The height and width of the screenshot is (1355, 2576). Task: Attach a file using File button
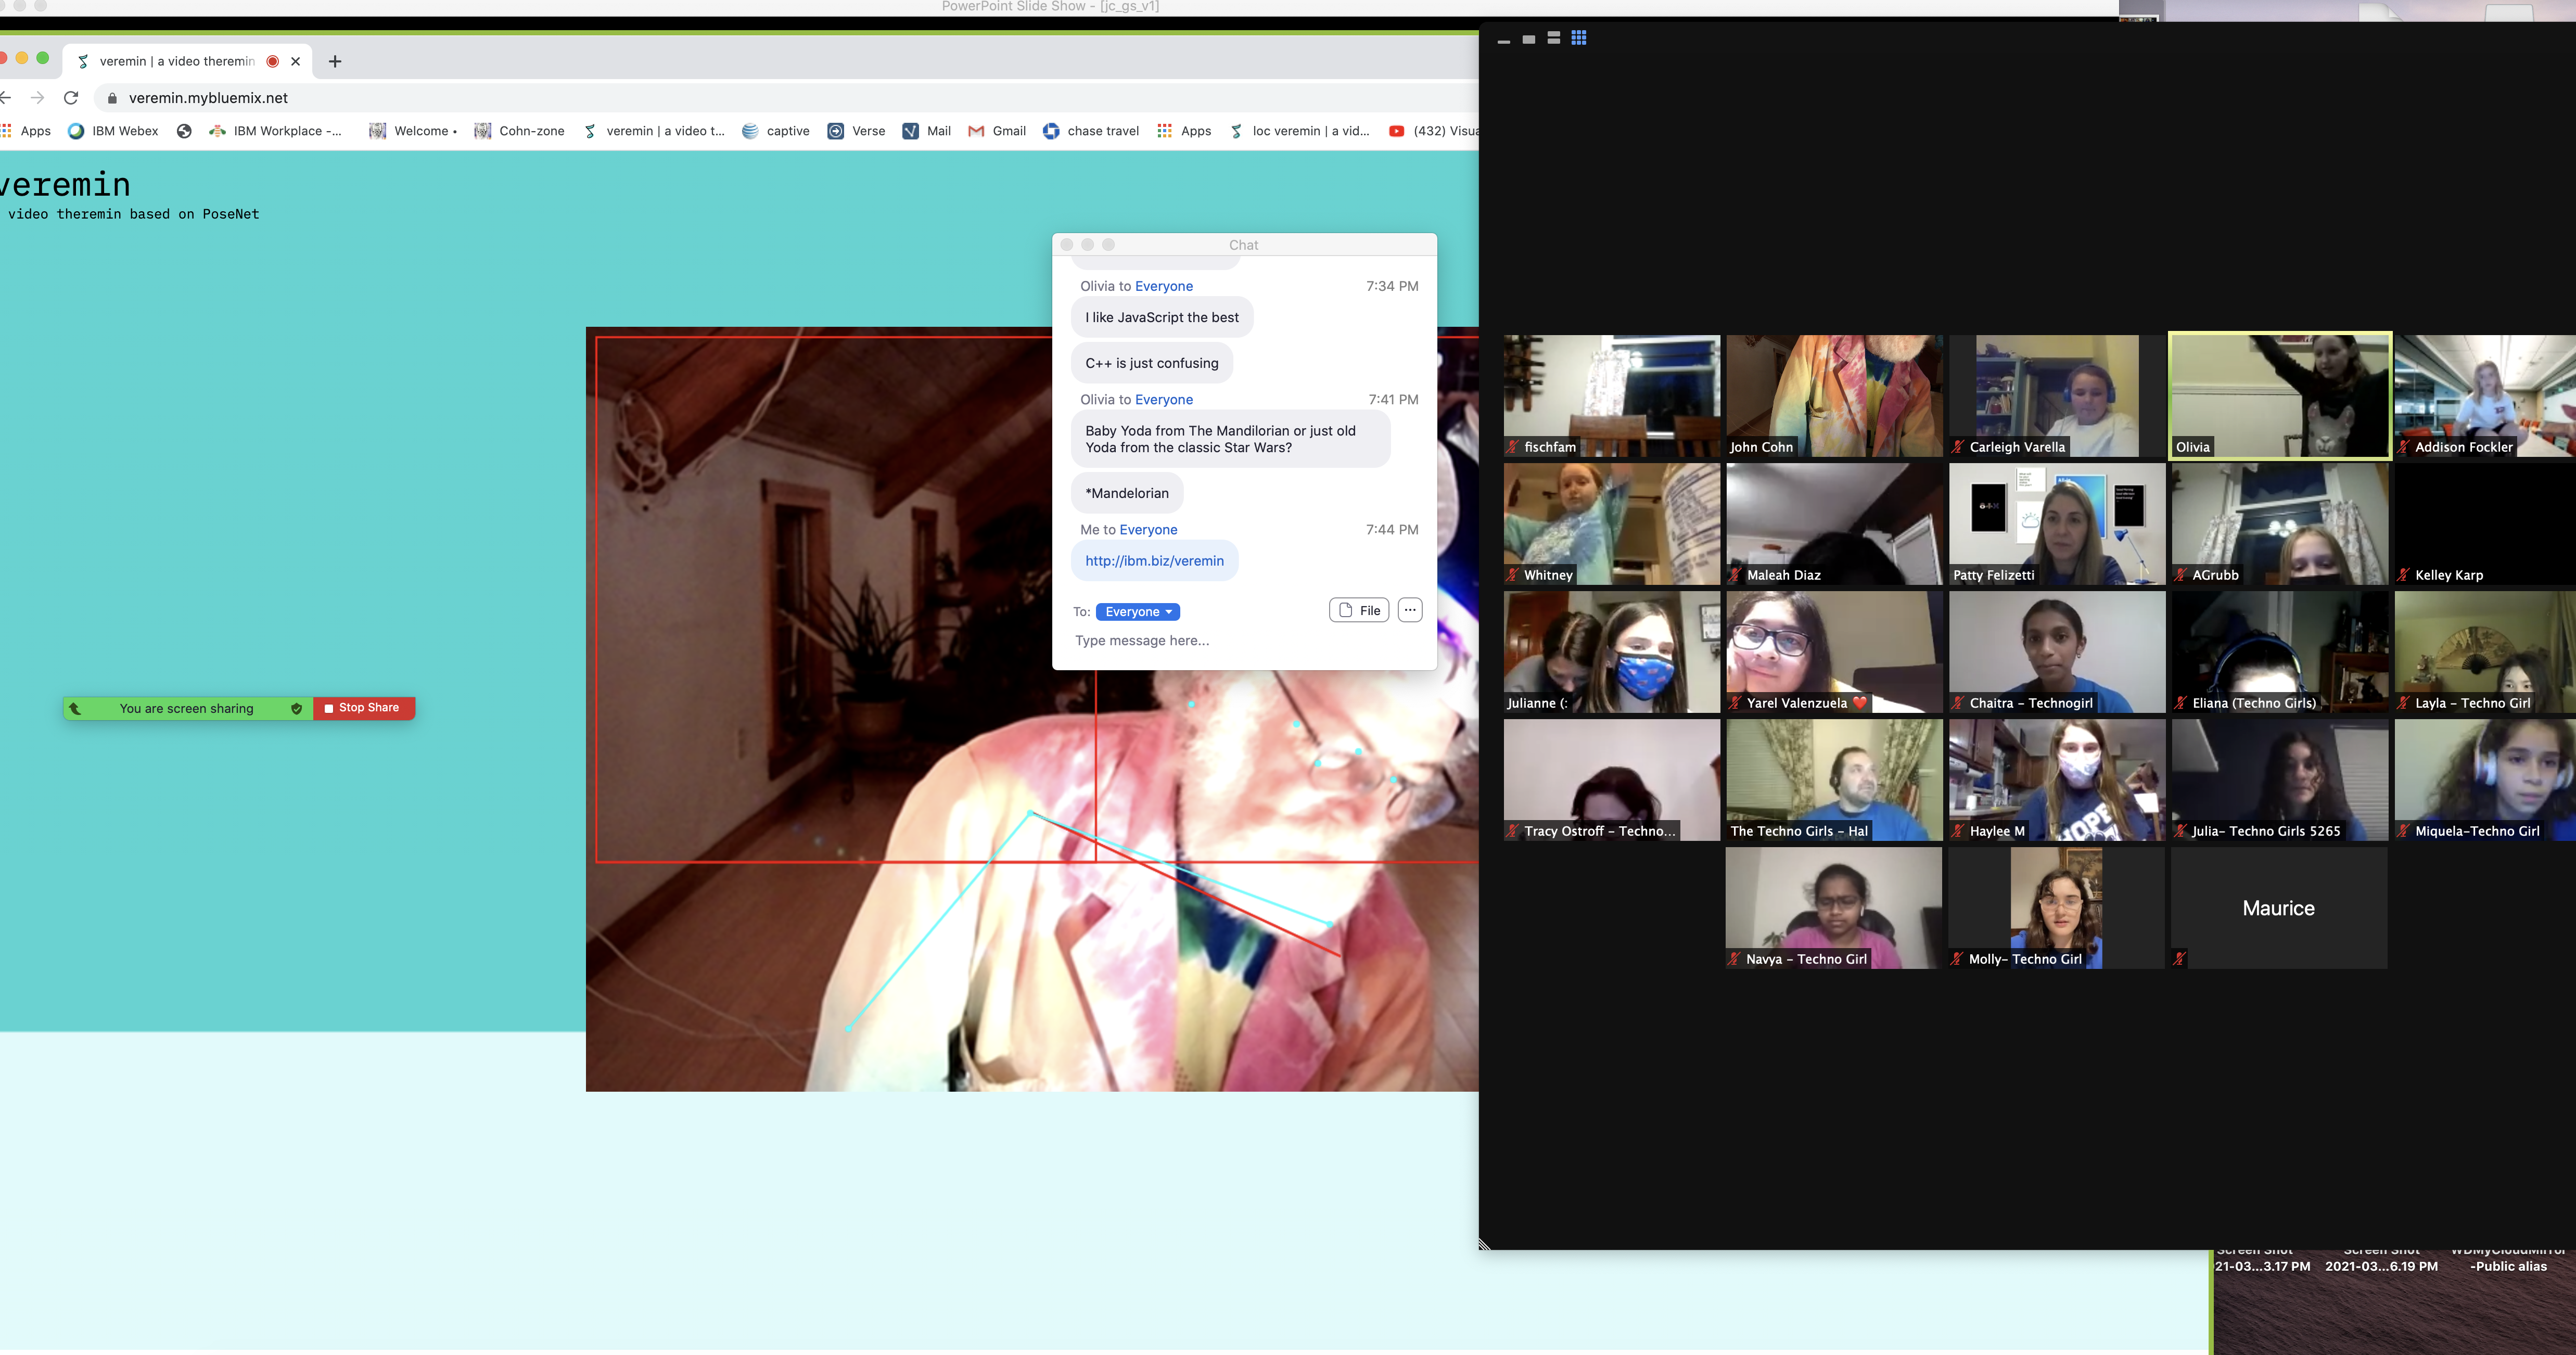[x=1359, y=610]
